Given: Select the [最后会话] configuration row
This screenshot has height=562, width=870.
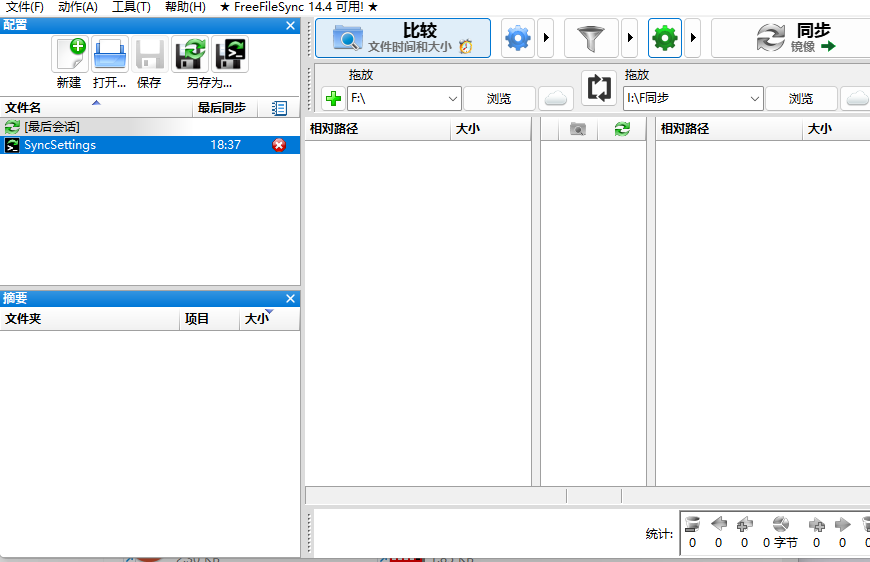Looking at the screenshot, I should (x=150, y=126).
